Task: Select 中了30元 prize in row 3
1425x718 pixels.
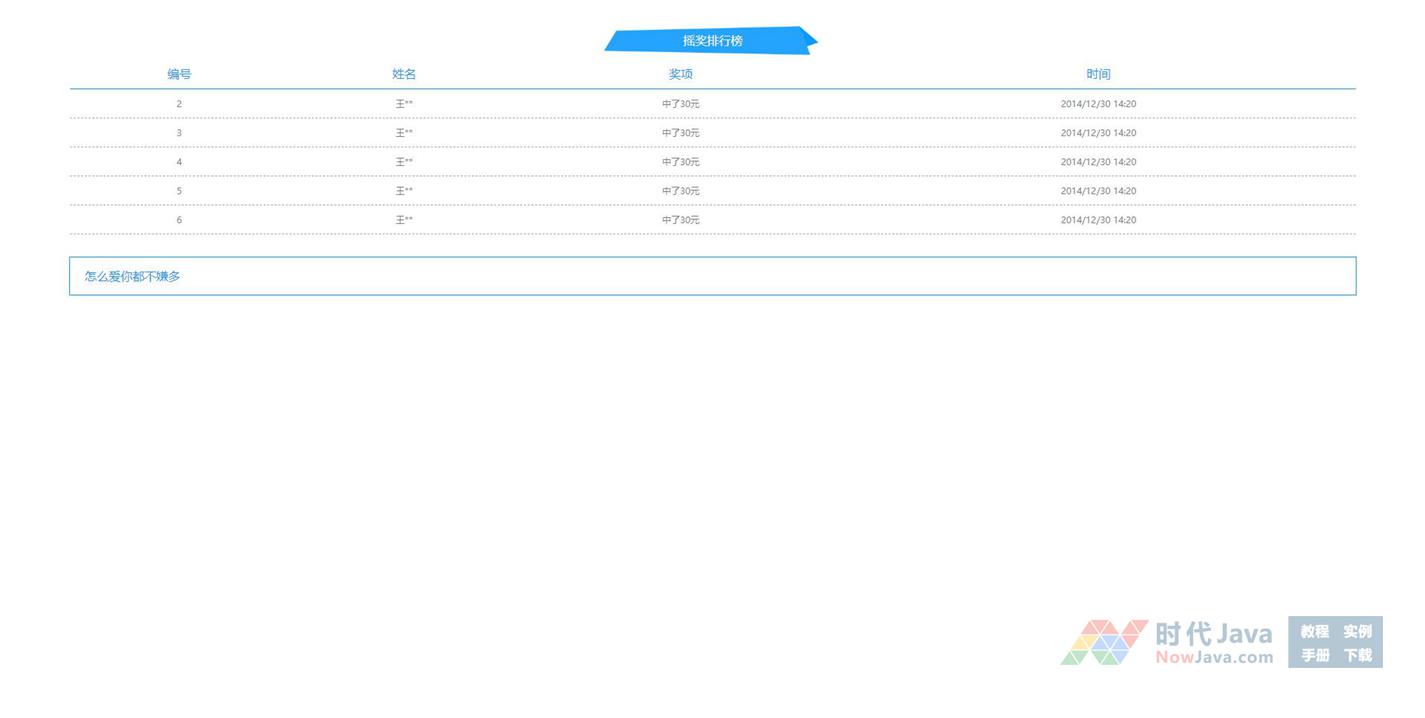Action: pyautogui.click(x=681, y=133)
